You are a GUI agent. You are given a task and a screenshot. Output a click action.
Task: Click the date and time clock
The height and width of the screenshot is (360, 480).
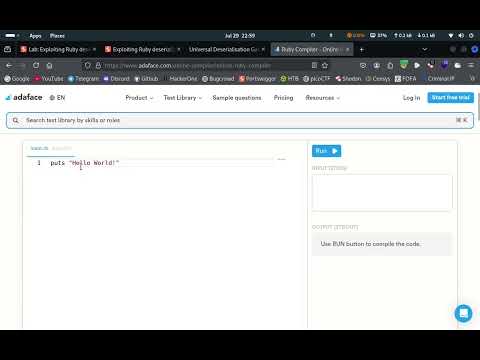(240, 36)
